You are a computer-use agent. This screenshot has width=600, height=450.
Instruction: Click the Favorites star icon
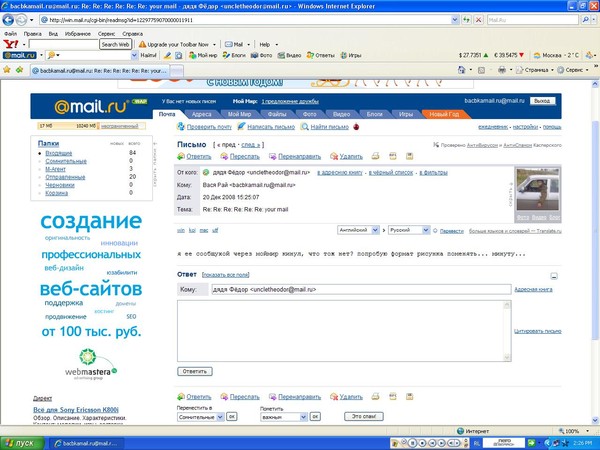(x=7, y=70)
